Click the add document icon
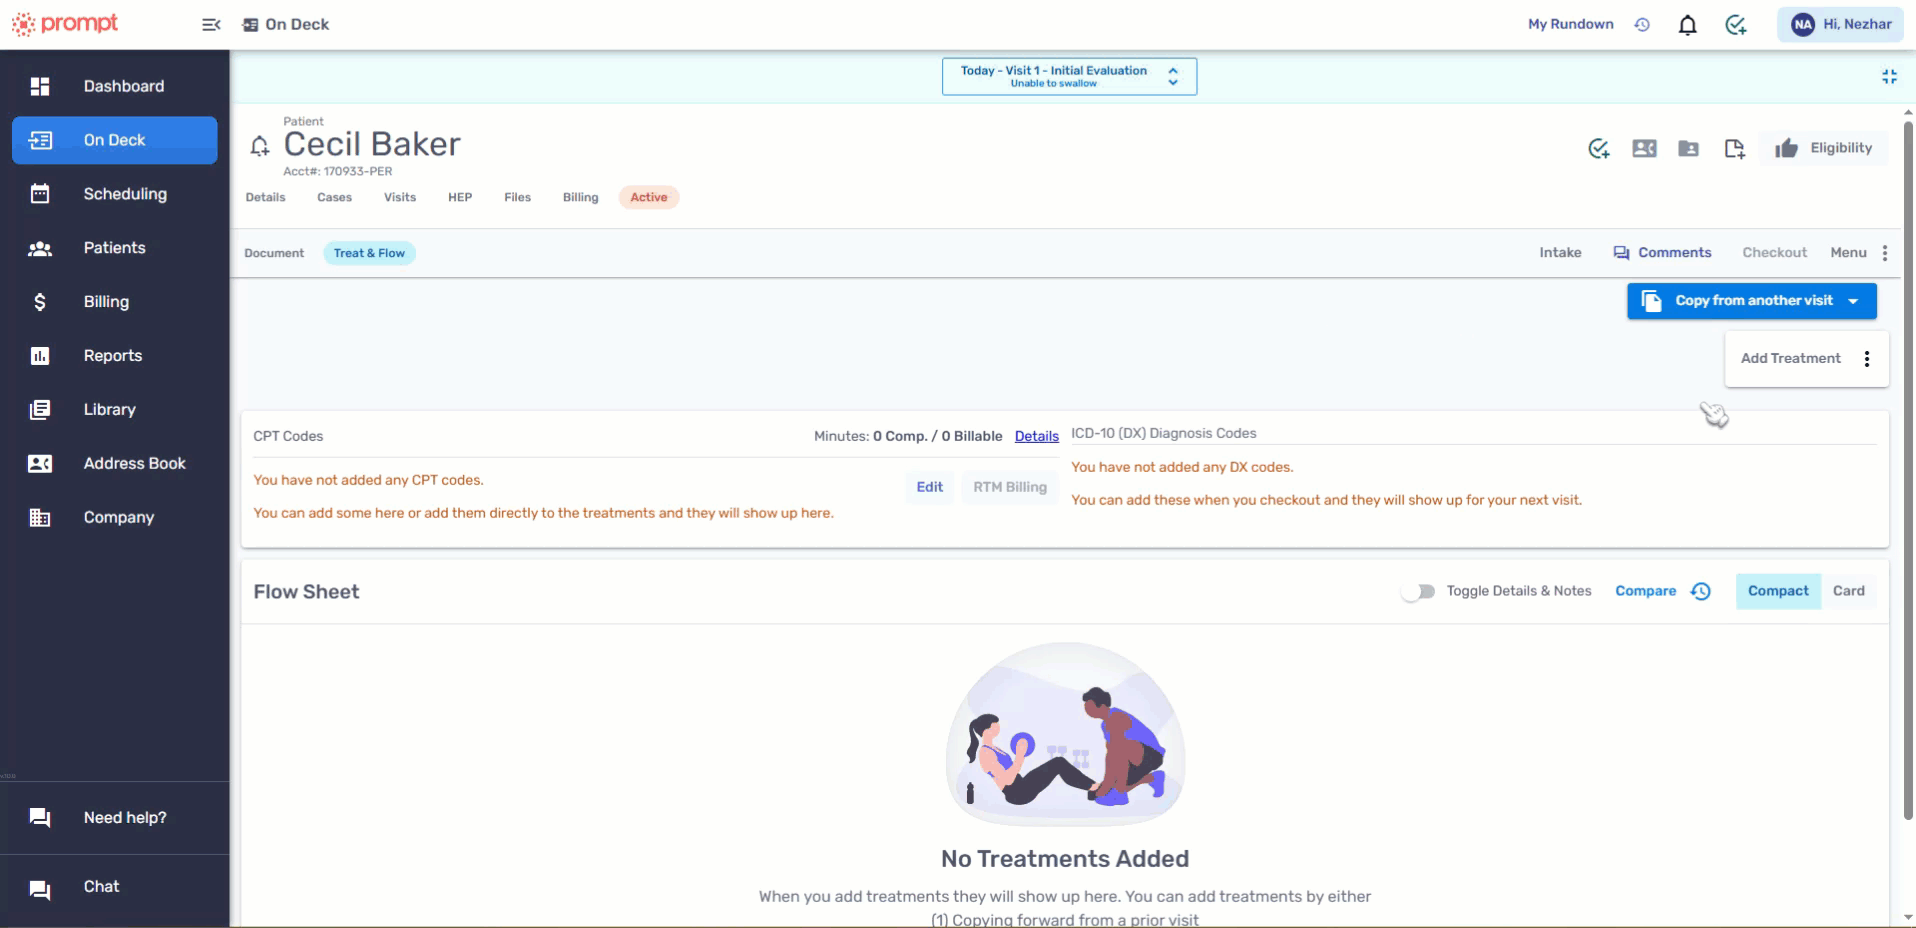Screen dimensions: 1916x928 click(1735, 149)
